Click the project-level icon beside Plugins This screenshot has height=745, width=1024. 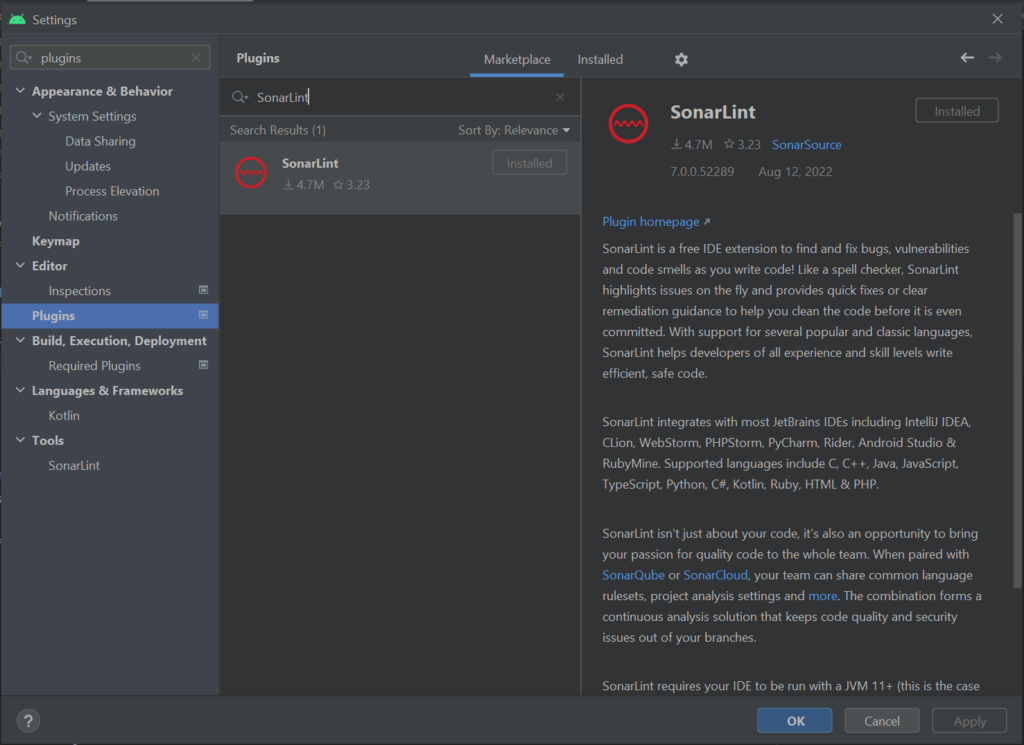click(x=204, y=315)
